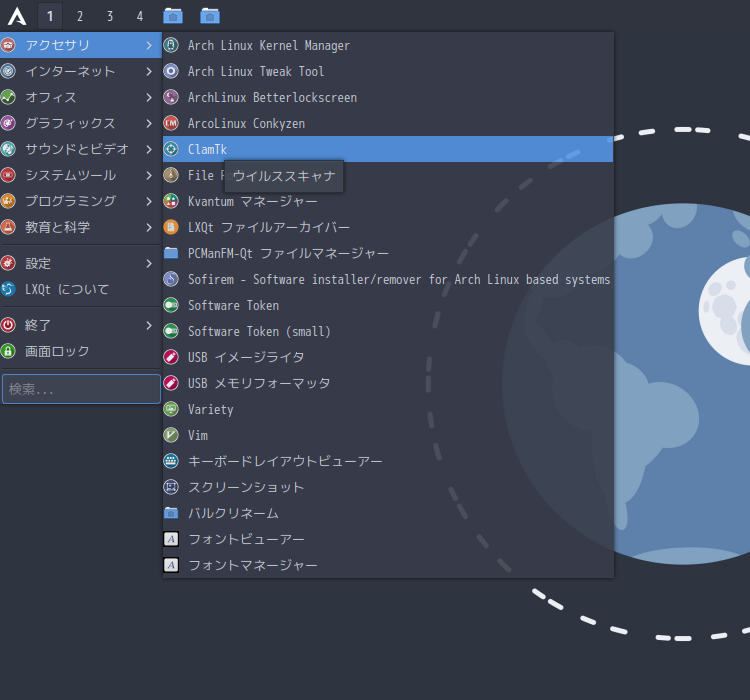Click the ArchLinux Betterlockscreen icon
This screenshot has width=750, height=700.
click(x=171, y=97)
